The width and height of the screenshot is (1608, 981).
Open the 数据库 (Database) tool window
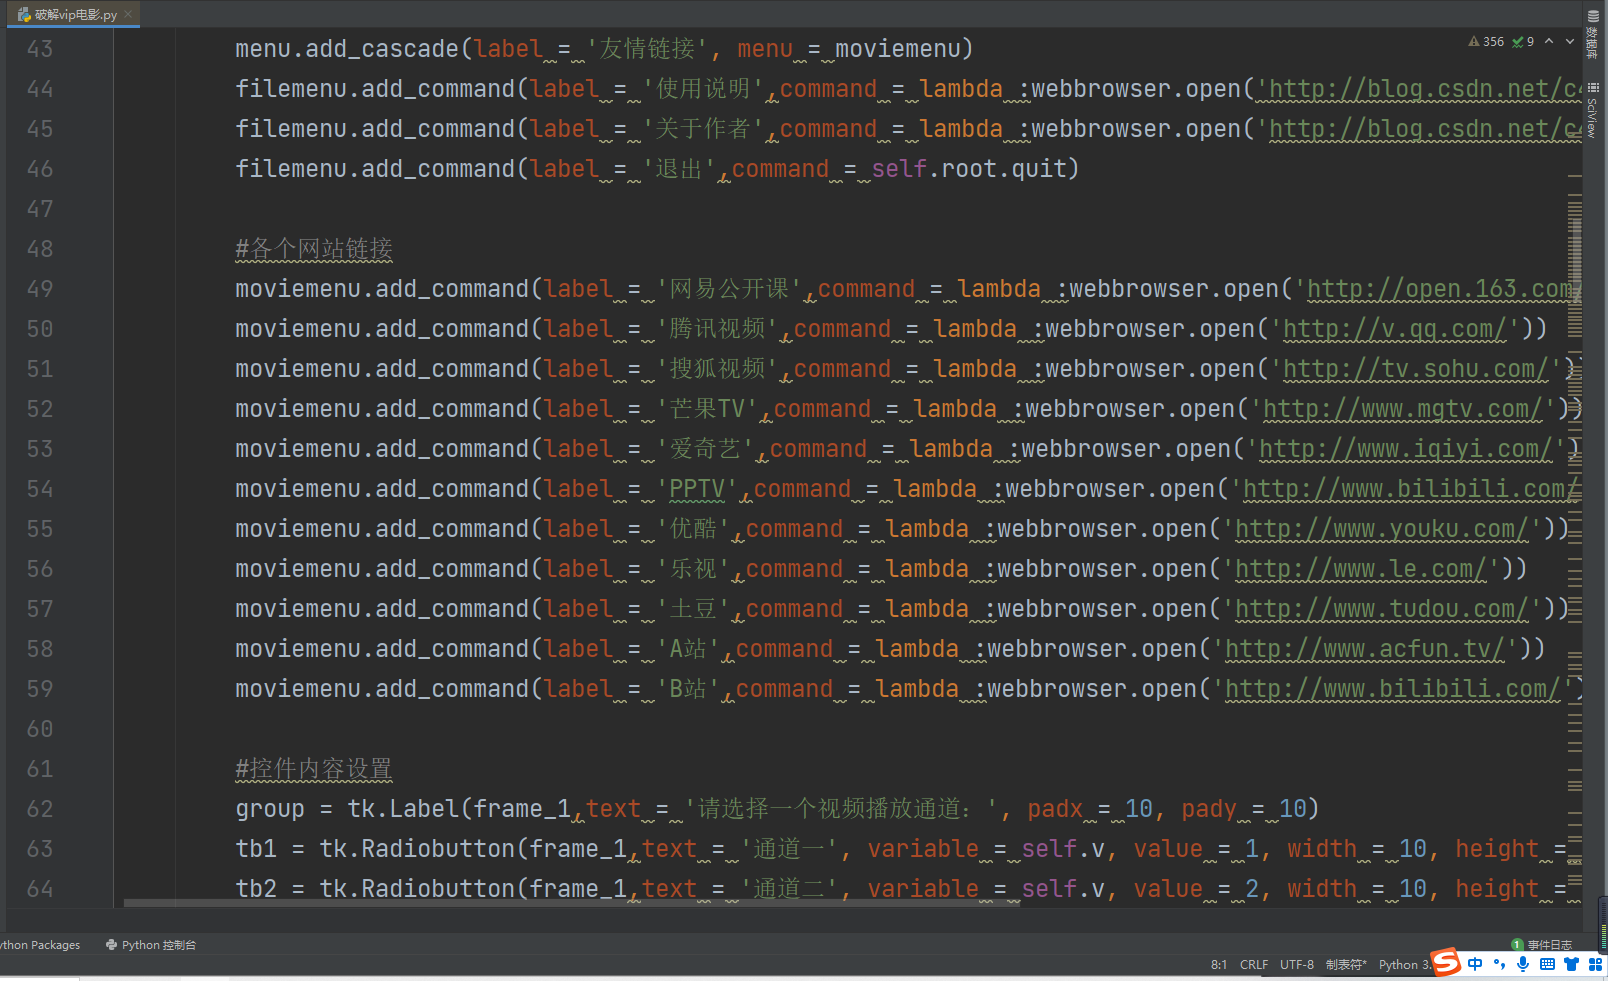(x=1593, y=34)
